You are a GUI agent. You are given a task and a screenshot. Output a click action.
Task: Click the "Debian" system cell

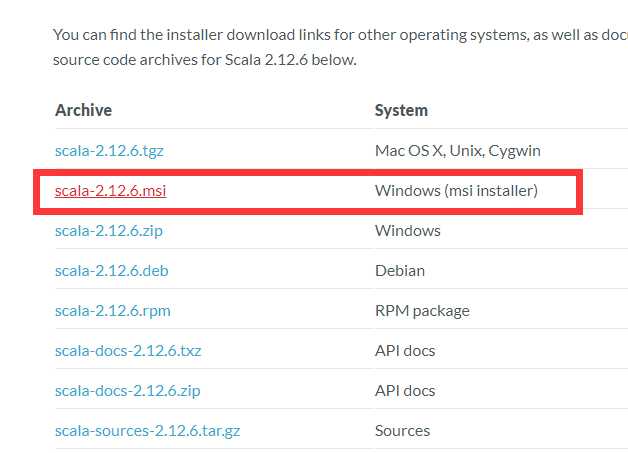(x=399, y=271)
